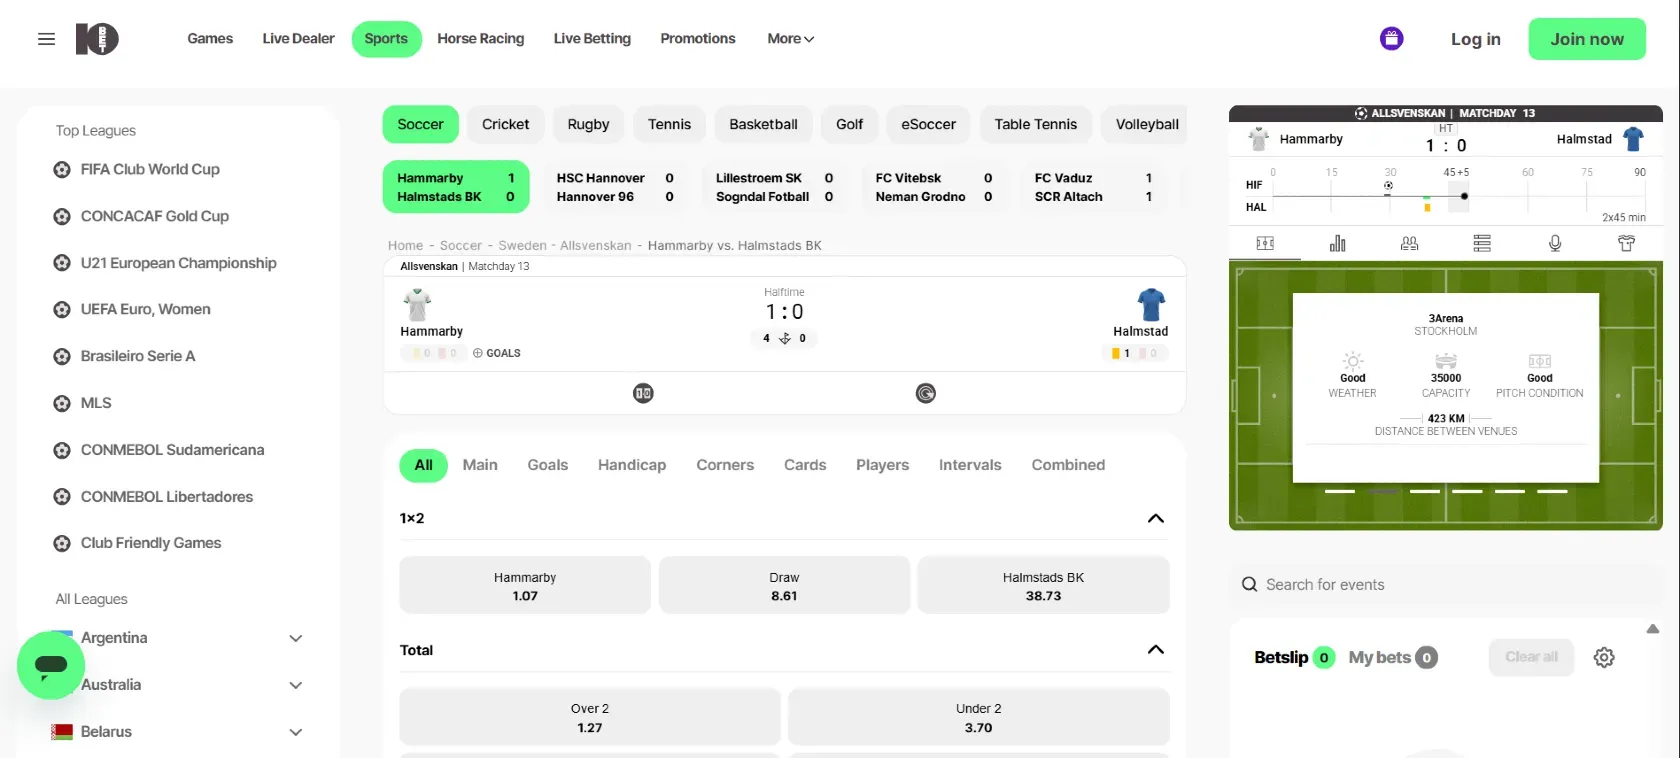
Task: Click the Allsvenskan ball icon in widget header
Action: click(1361, 113)
